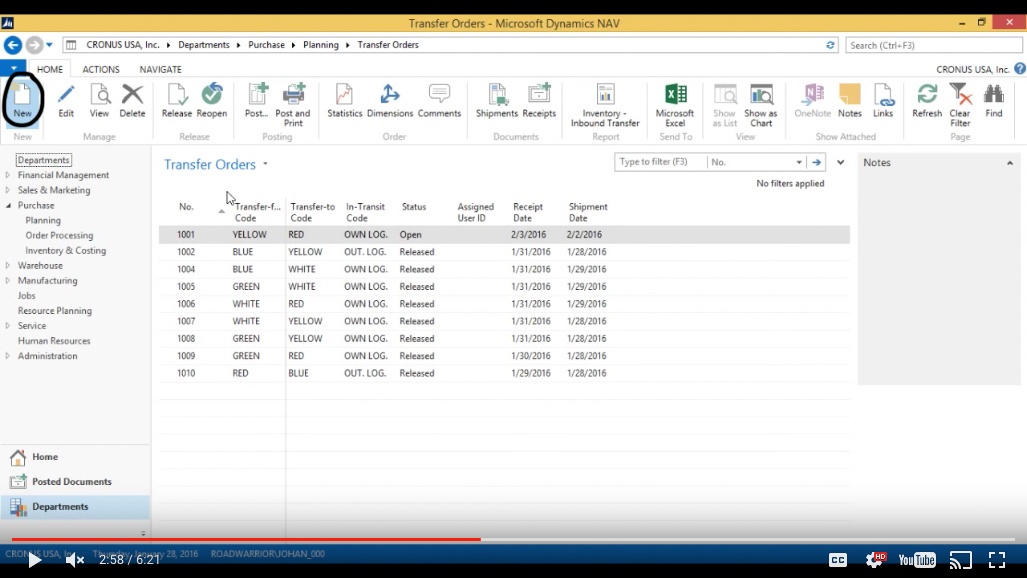Switch to the HOME ribbon tab
1027x578 pixels.
[x=50, y=69]
